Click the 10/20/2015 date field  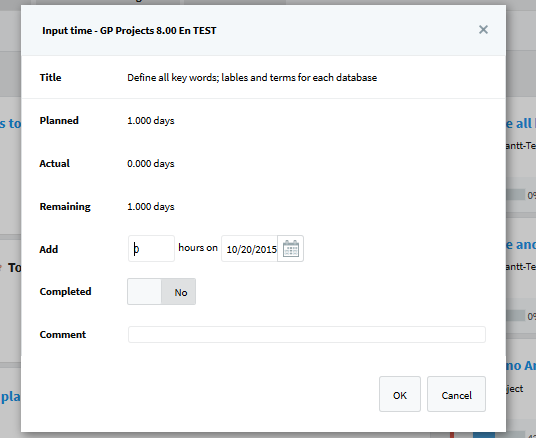250,249
